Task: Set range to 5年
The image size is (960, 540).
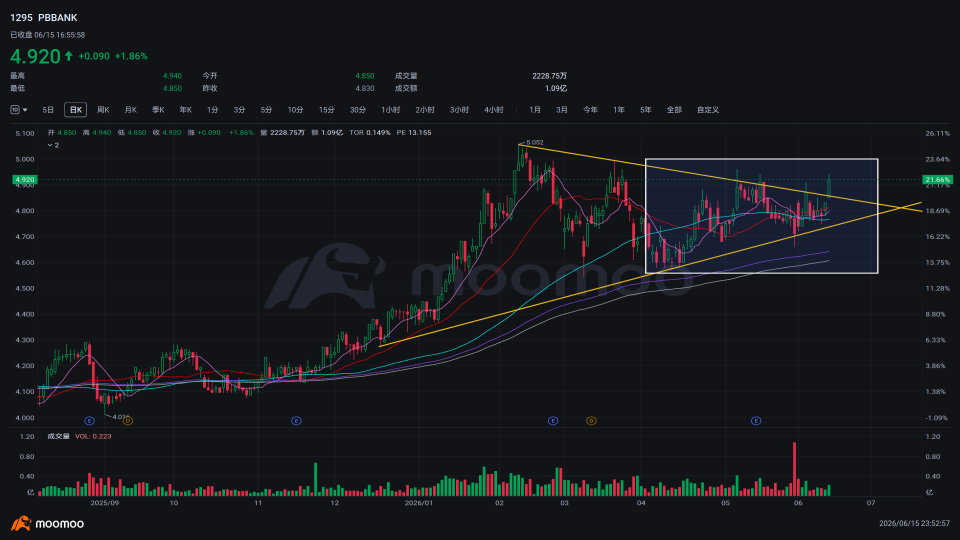Action: tap(645, 110)
